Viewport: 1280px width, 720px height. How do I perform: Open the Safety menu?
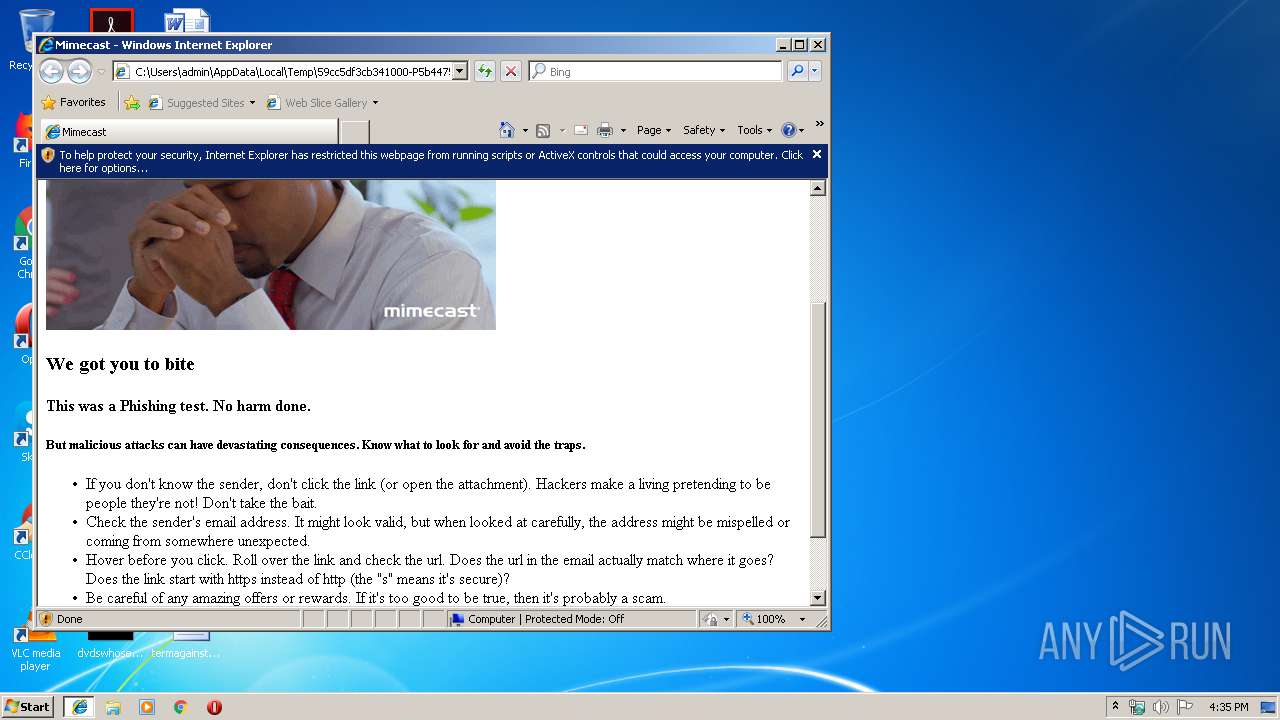pos(704,130)
